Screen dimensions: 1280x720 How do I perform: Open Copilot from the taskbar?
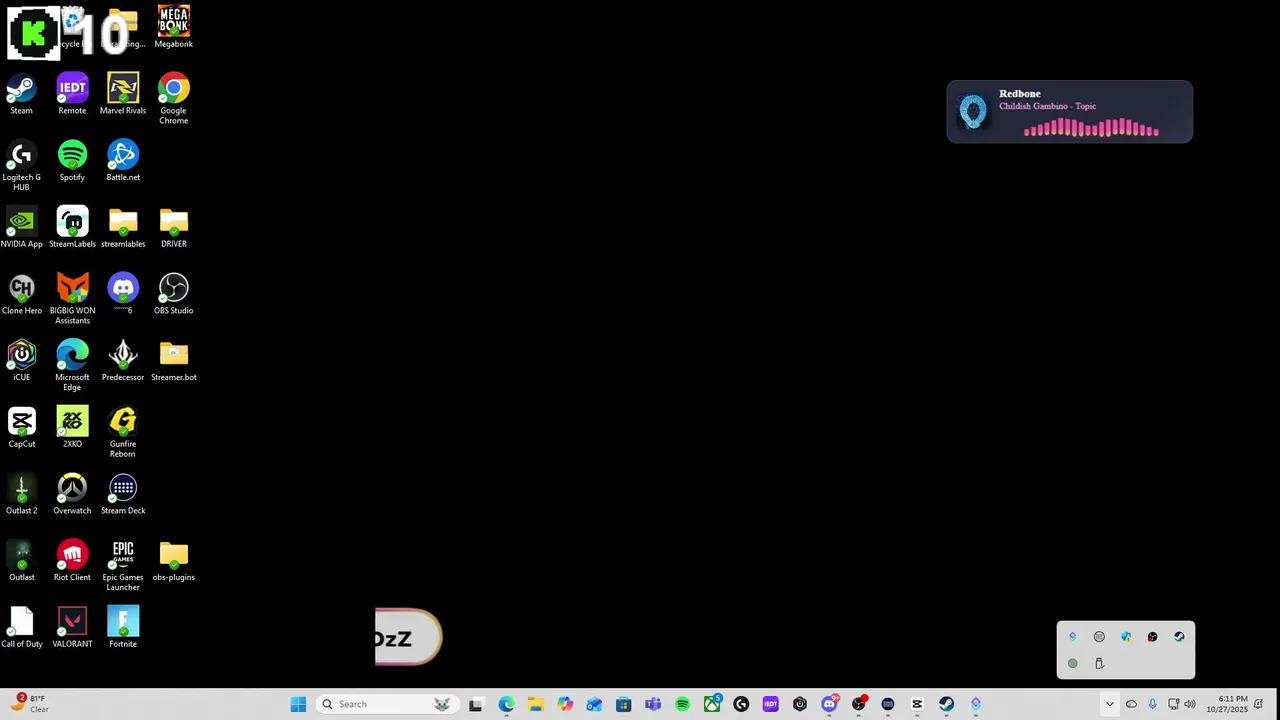[x=565, y=704]
